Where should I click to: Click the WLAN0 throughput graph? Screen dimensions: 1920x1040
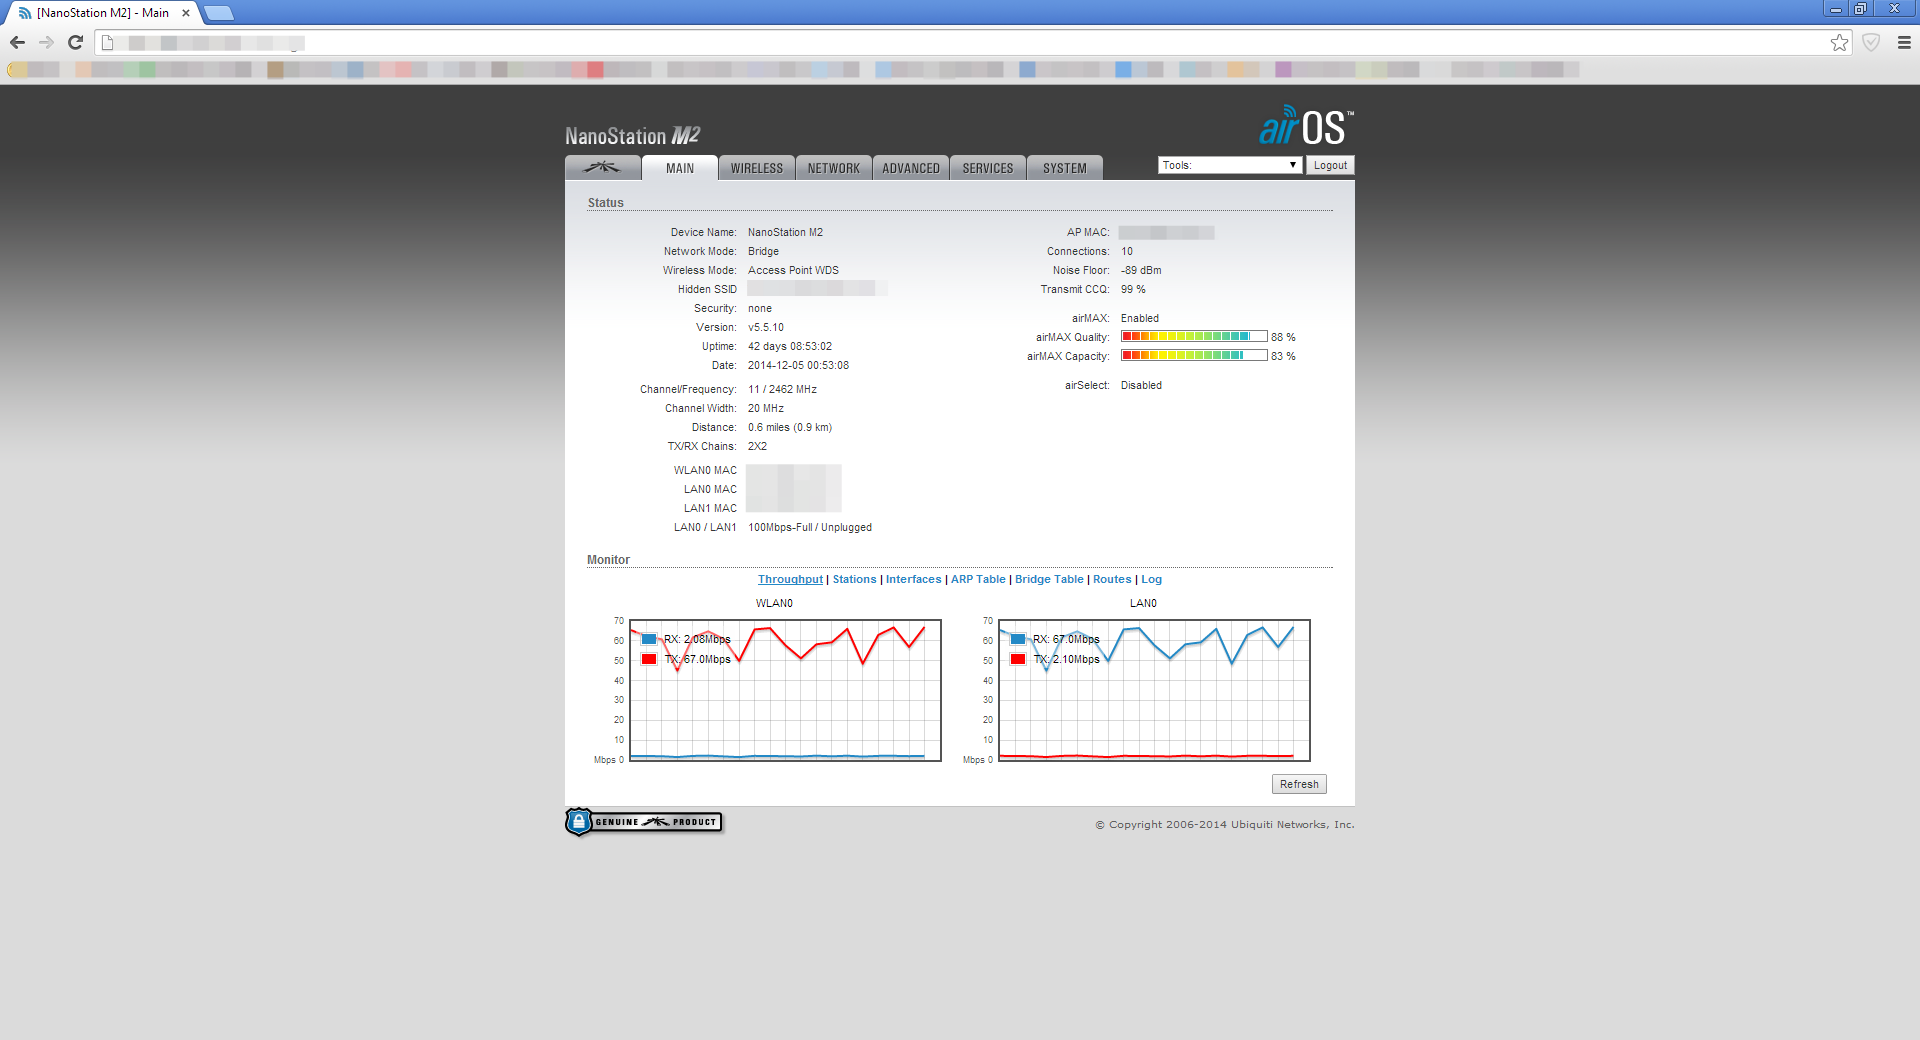pos(785,690)
